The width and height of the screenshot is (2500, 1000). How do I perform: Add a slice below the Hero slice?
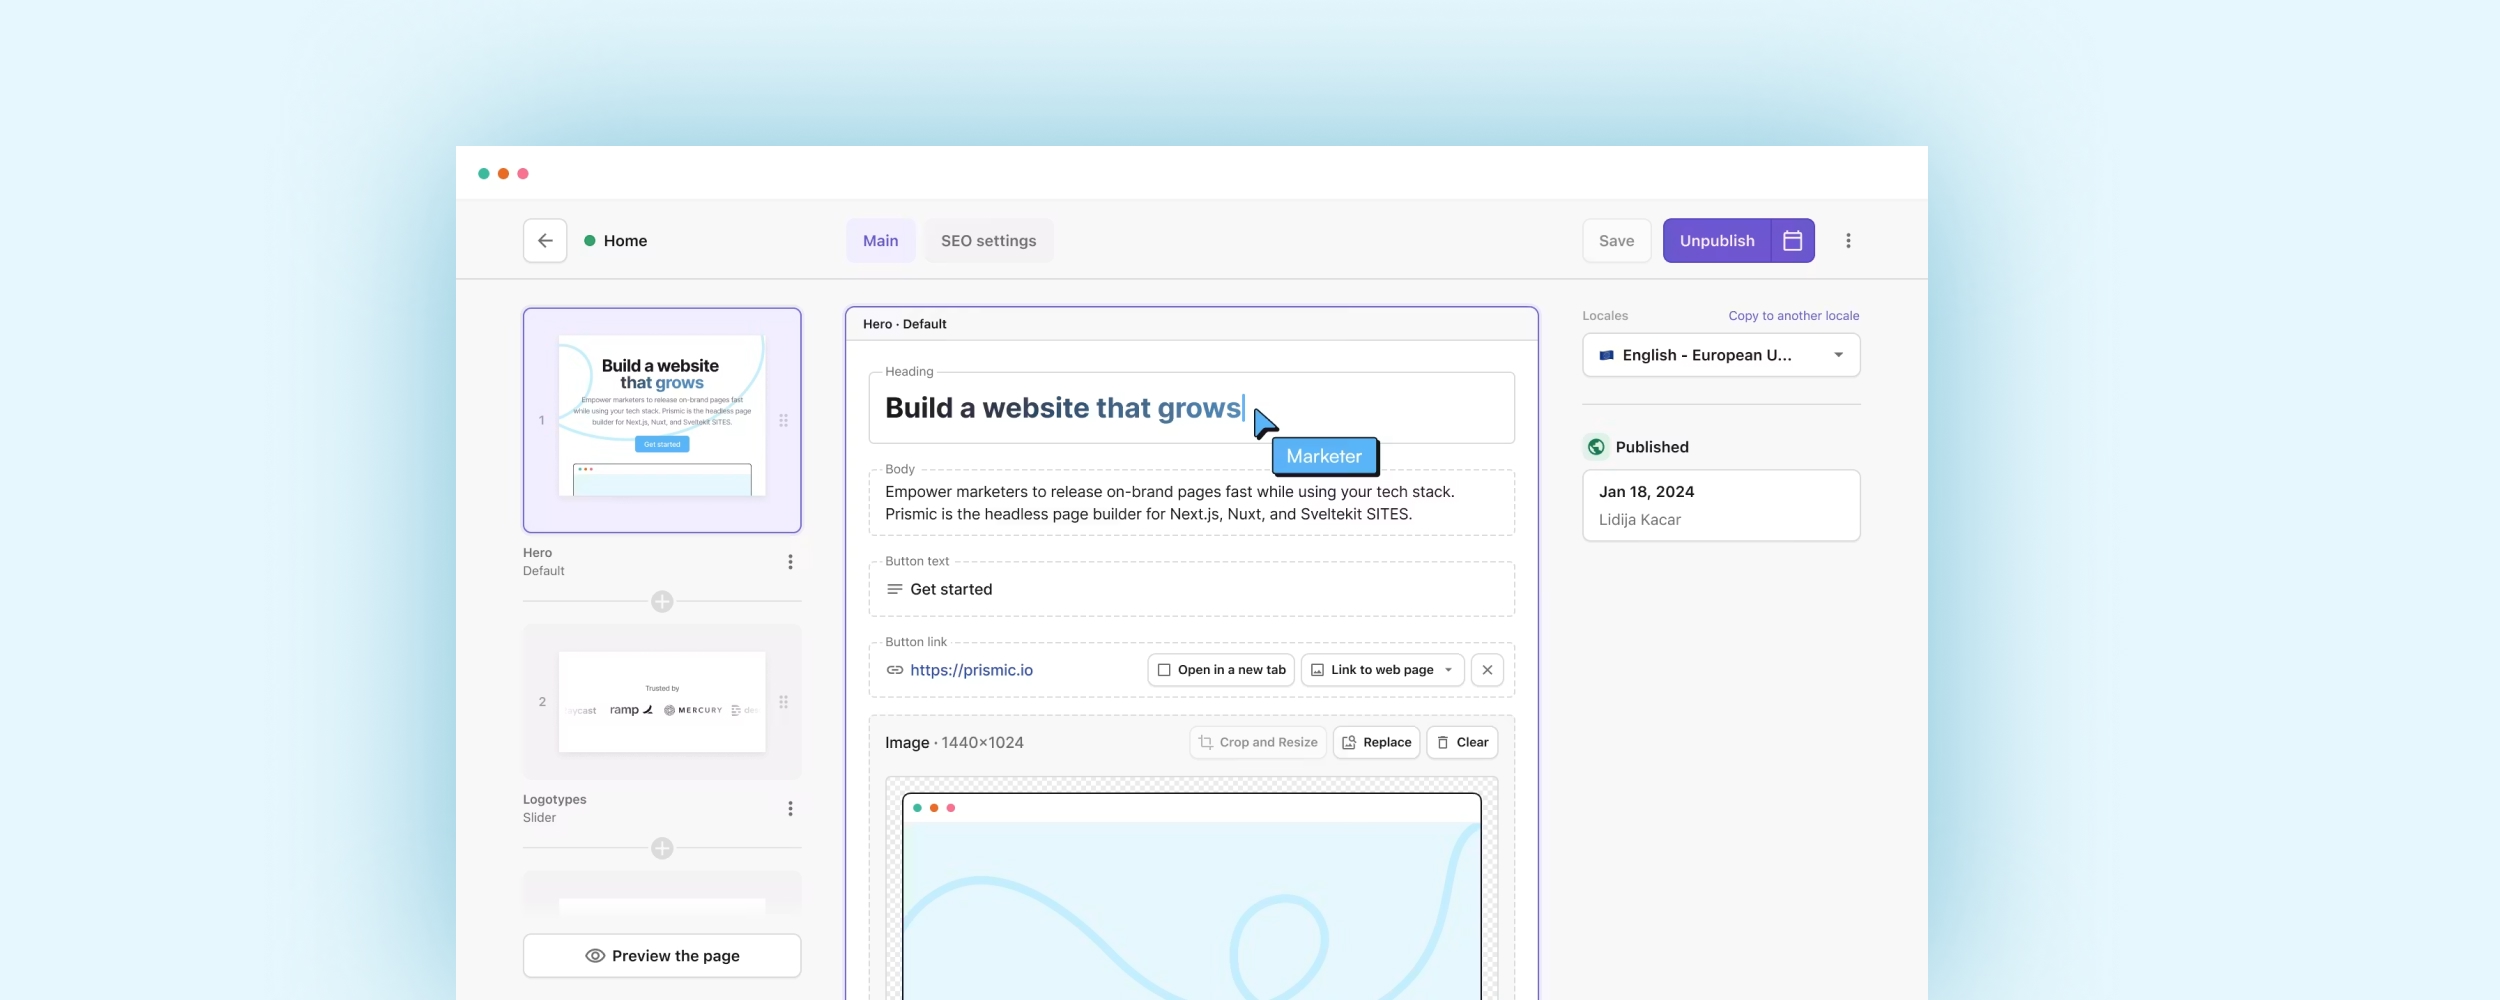662,602
